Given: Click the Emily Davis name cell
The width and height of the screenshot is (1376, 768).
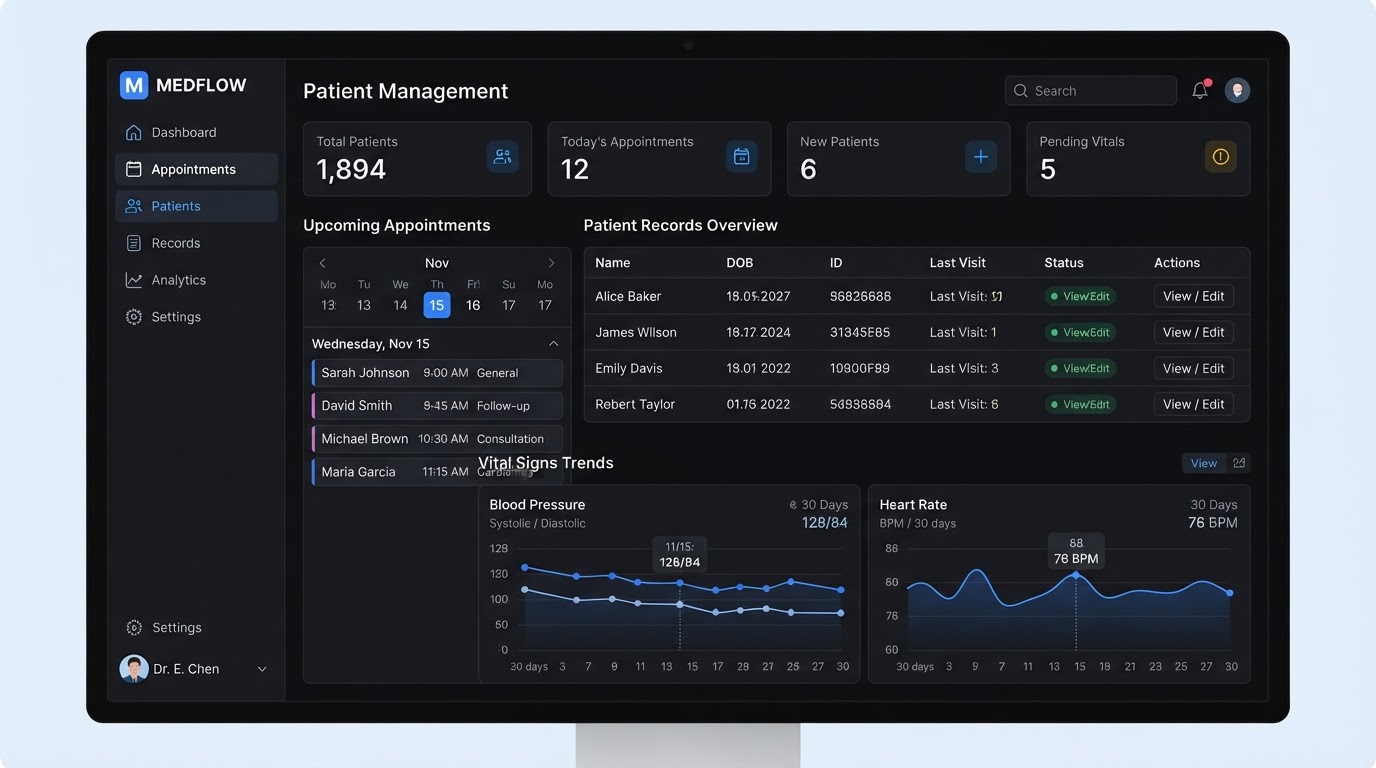Looking at the screenshot, I should point(629,368).
